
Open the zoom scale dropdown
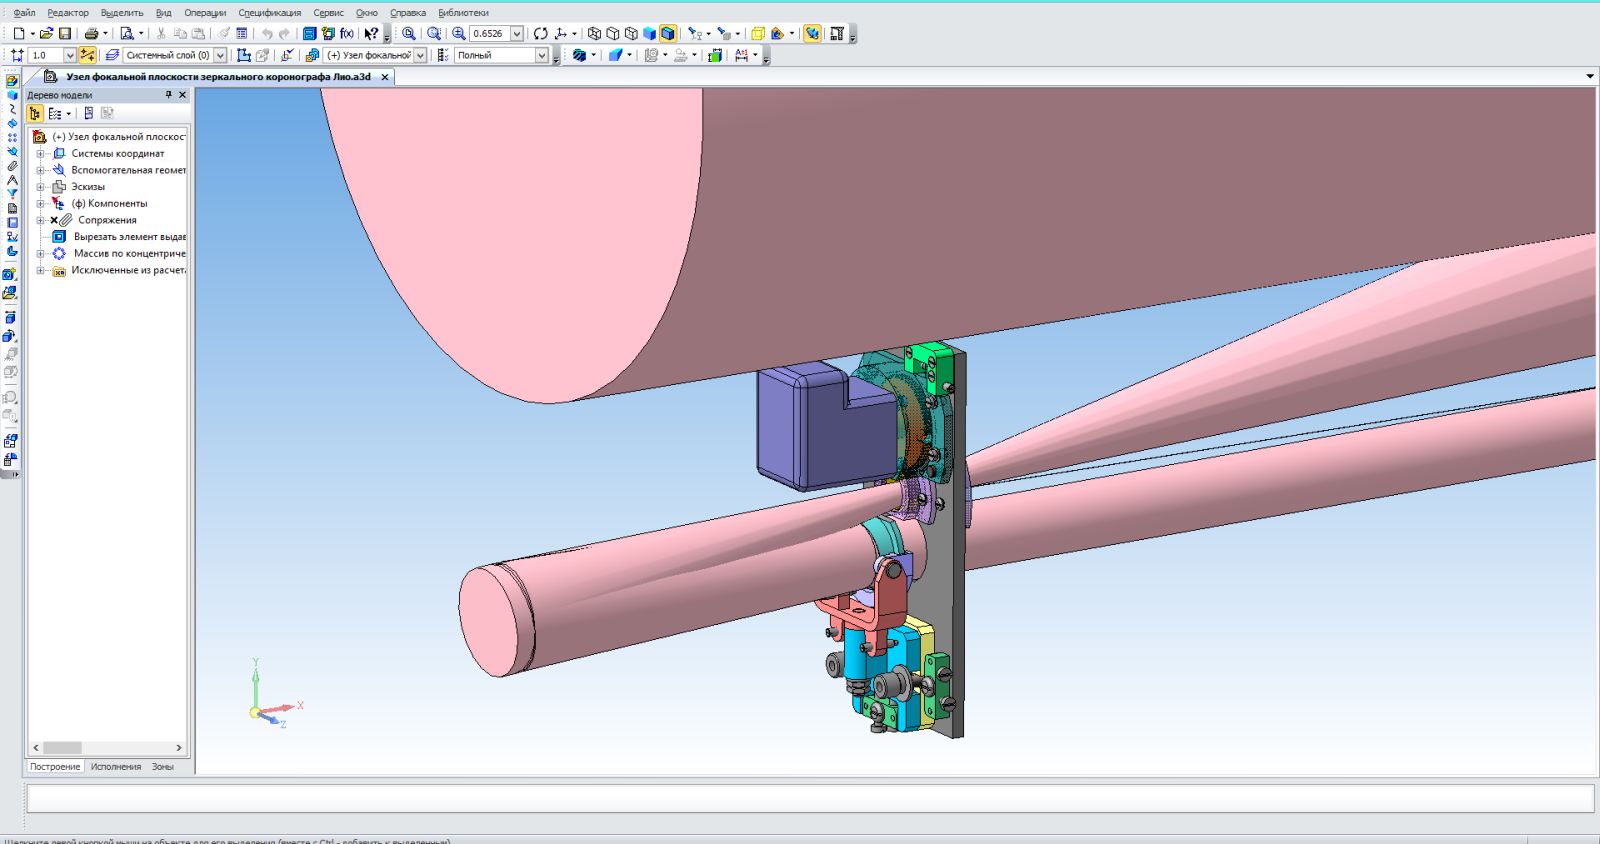coord(517,33)
